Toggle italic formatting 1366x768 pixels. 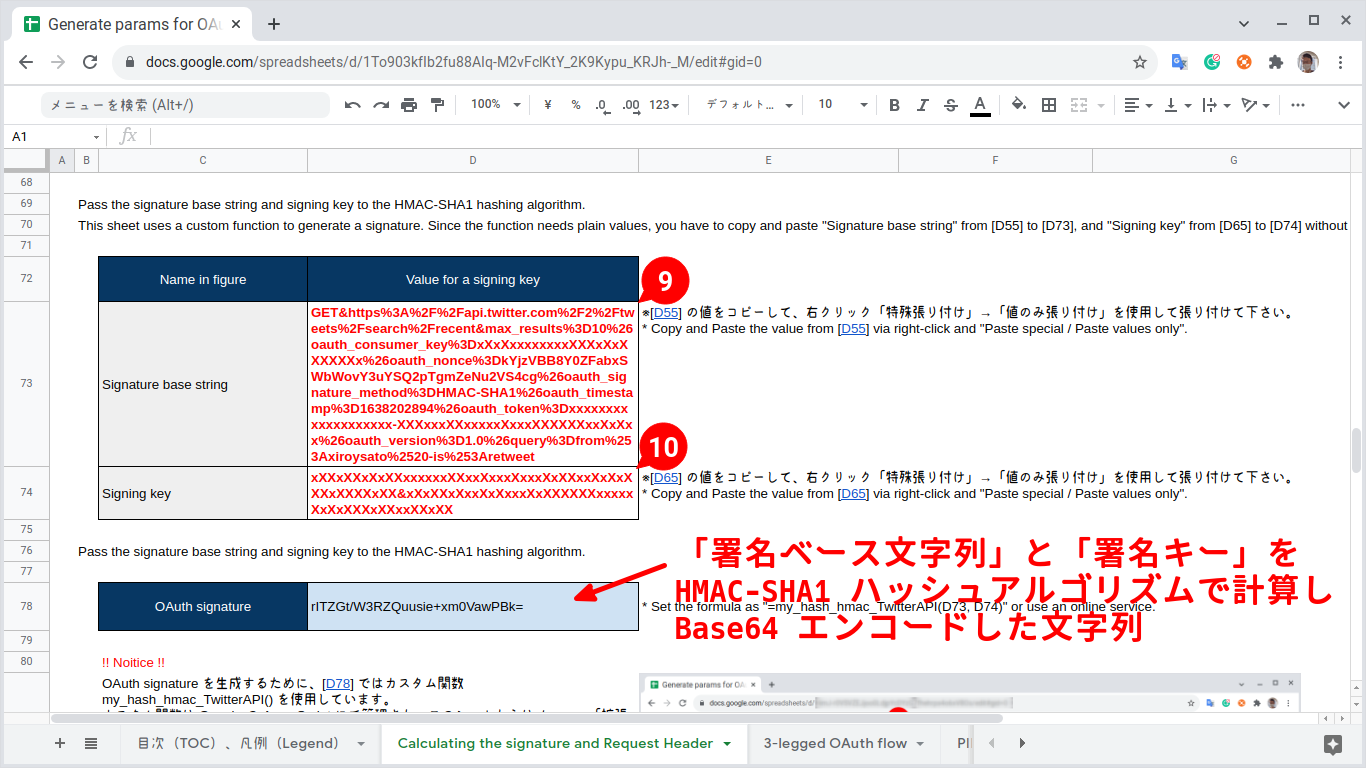point(922,104)
